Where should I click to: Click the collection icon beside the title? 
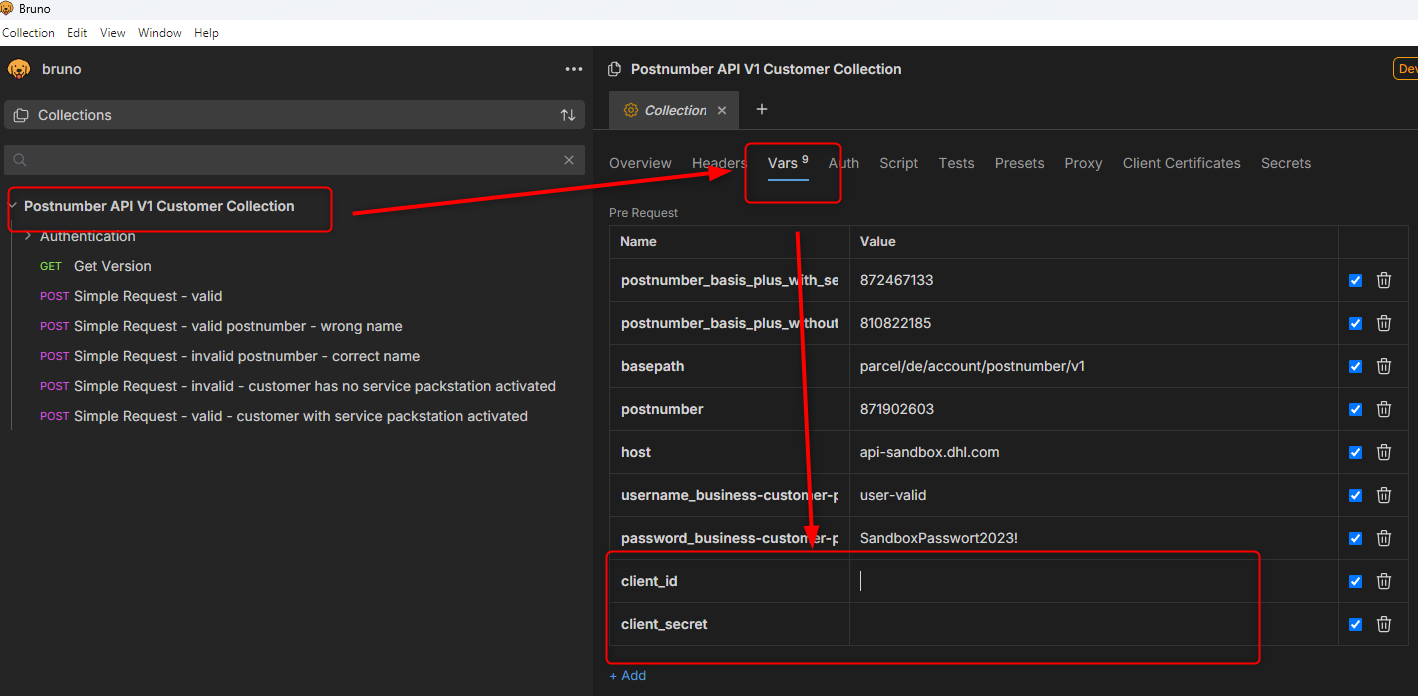pyautogui.click(x=615, y=69)
